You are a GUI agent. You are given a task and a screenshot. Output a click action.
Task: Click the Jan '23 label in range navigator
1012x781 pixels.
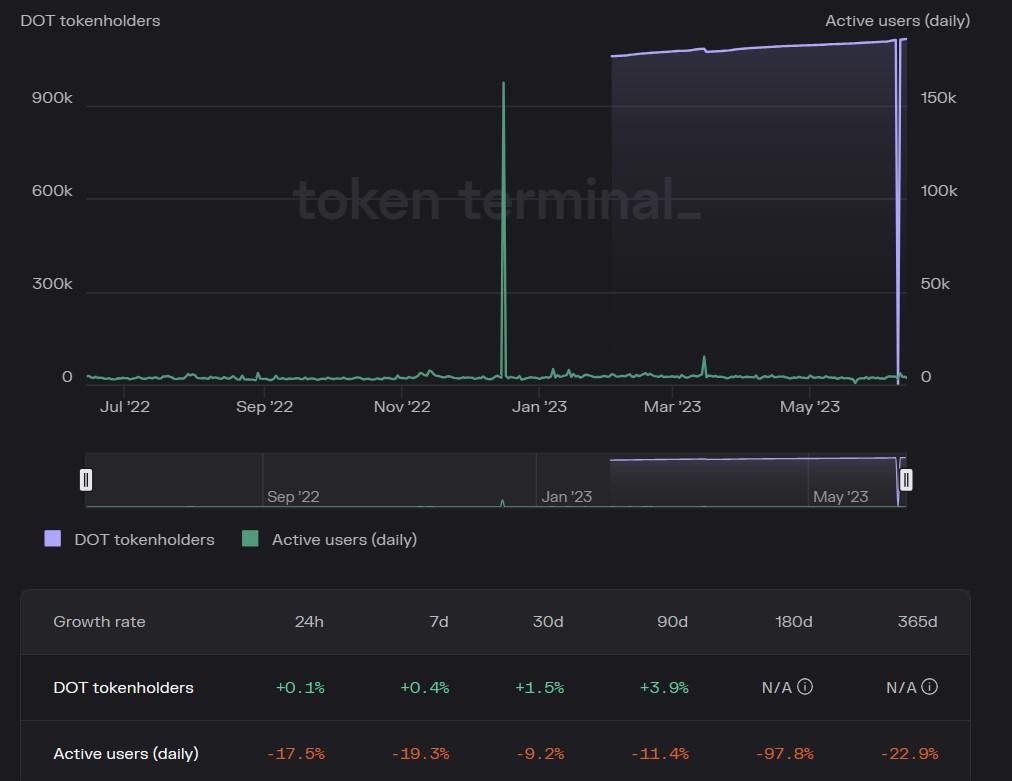567,496
